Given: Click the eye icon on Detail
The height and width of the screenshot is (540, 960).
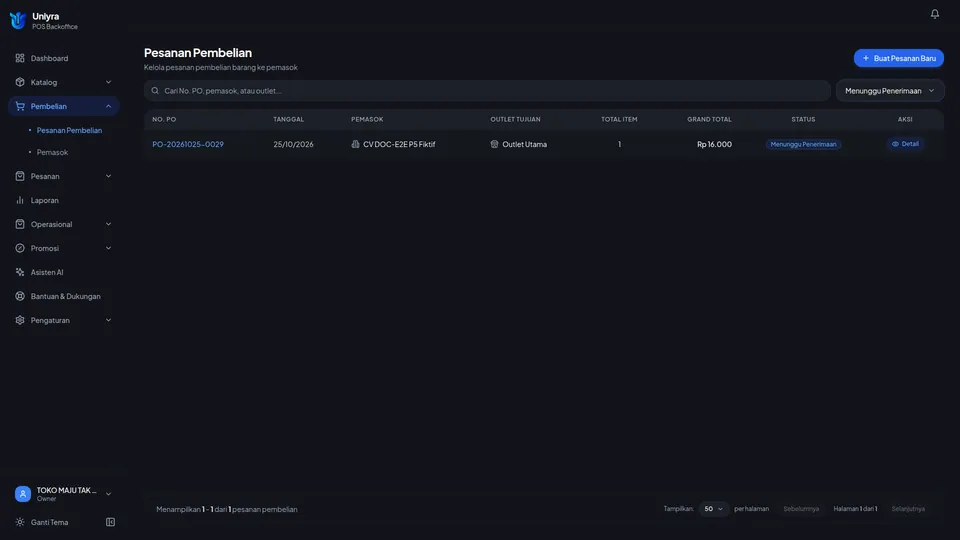Looking at the screenshot, I should click(895, 144).
